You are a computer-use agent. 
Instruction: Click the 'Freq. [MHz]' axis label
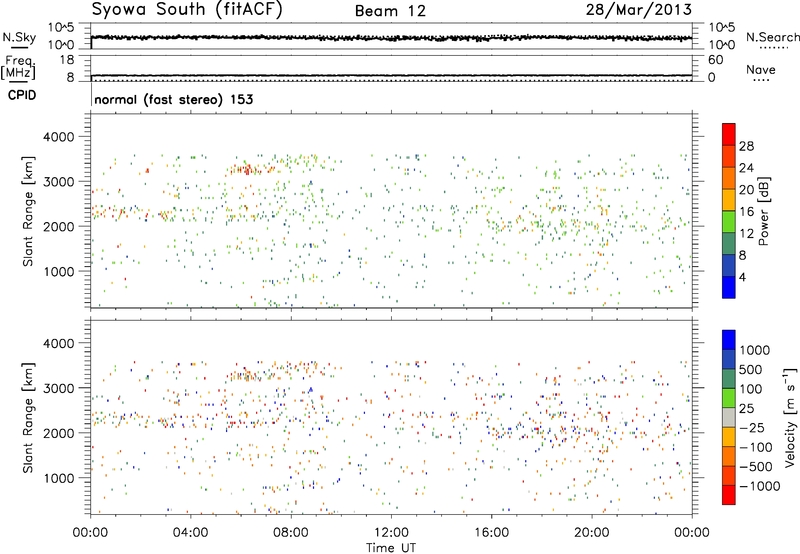pyautogui.click(x=18, y=68)
